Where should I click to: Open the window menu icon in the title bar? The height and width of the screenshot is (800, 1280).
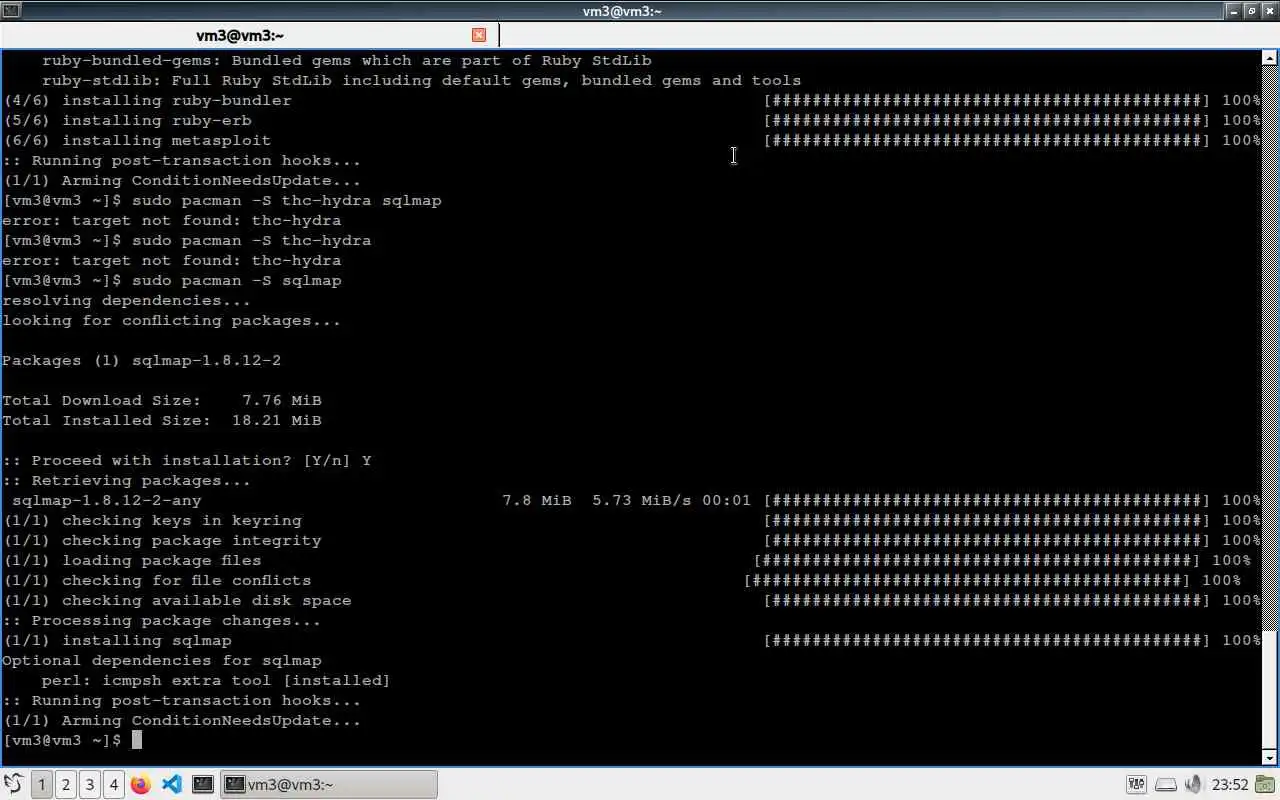pyautogui.click(x=10, y=11)
